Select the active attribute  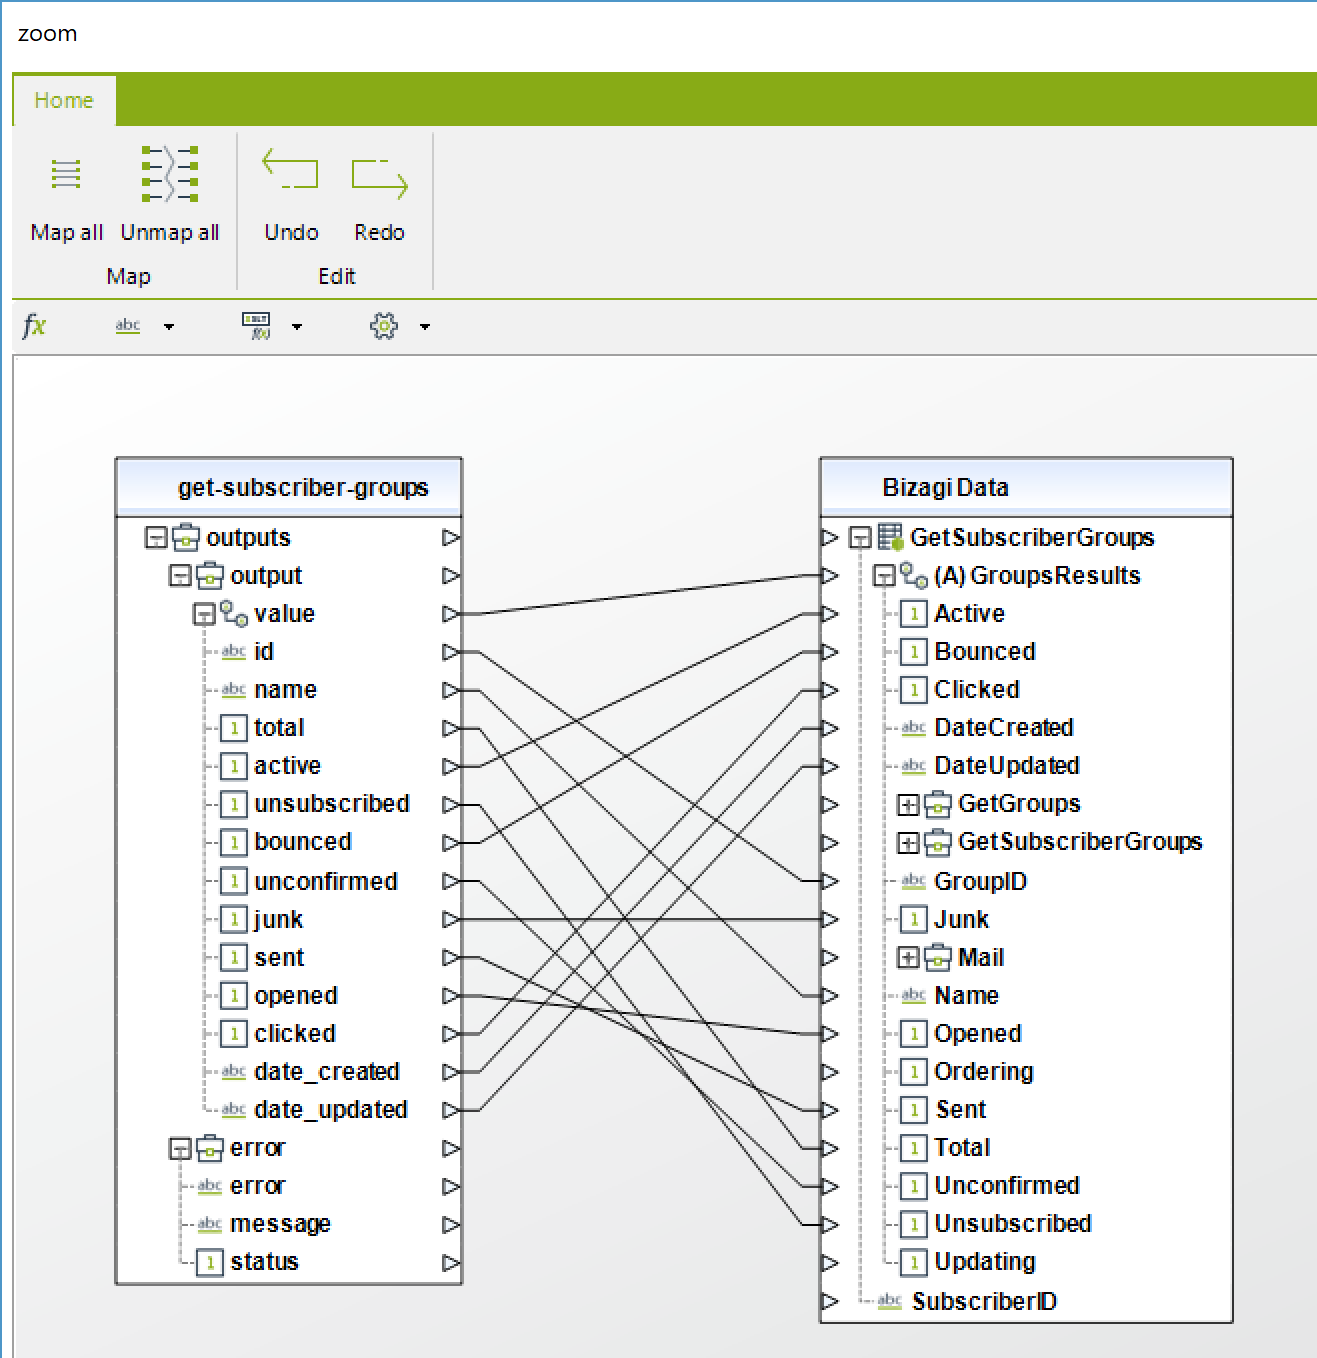click(x=287, y=766)
